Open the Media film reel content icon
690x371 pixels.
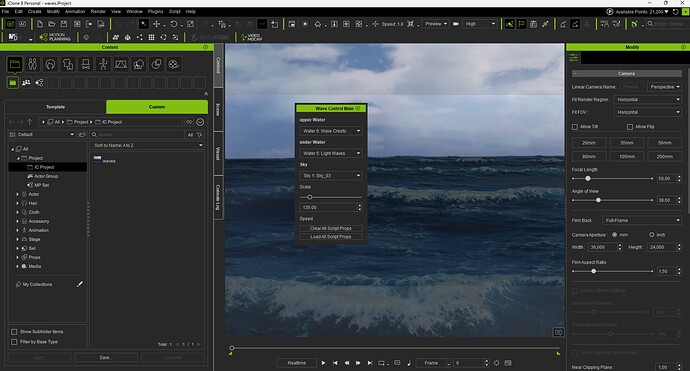pos(173,64)
